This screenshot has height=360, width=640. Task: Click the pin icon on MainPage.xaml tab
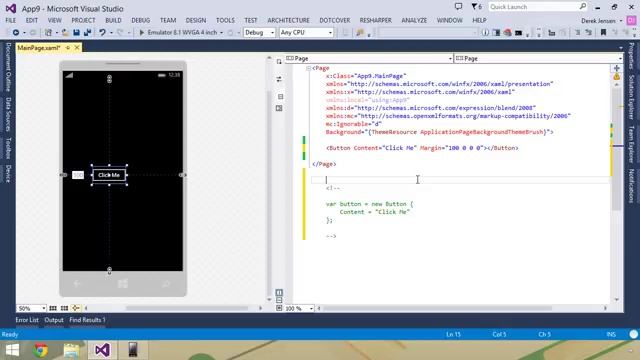68,48
